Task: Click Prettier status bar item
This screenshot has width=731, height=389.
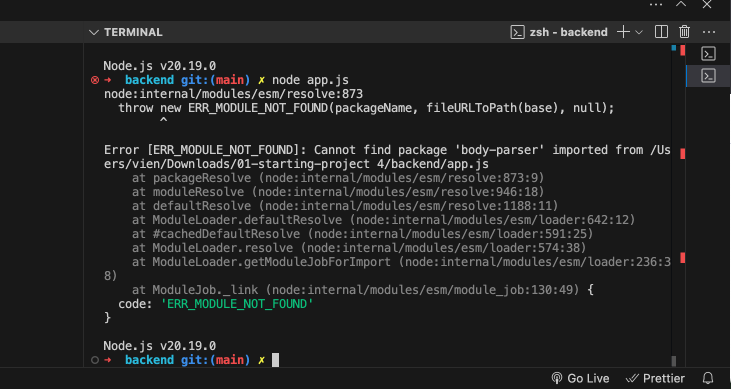Action: tap(655, 378)
